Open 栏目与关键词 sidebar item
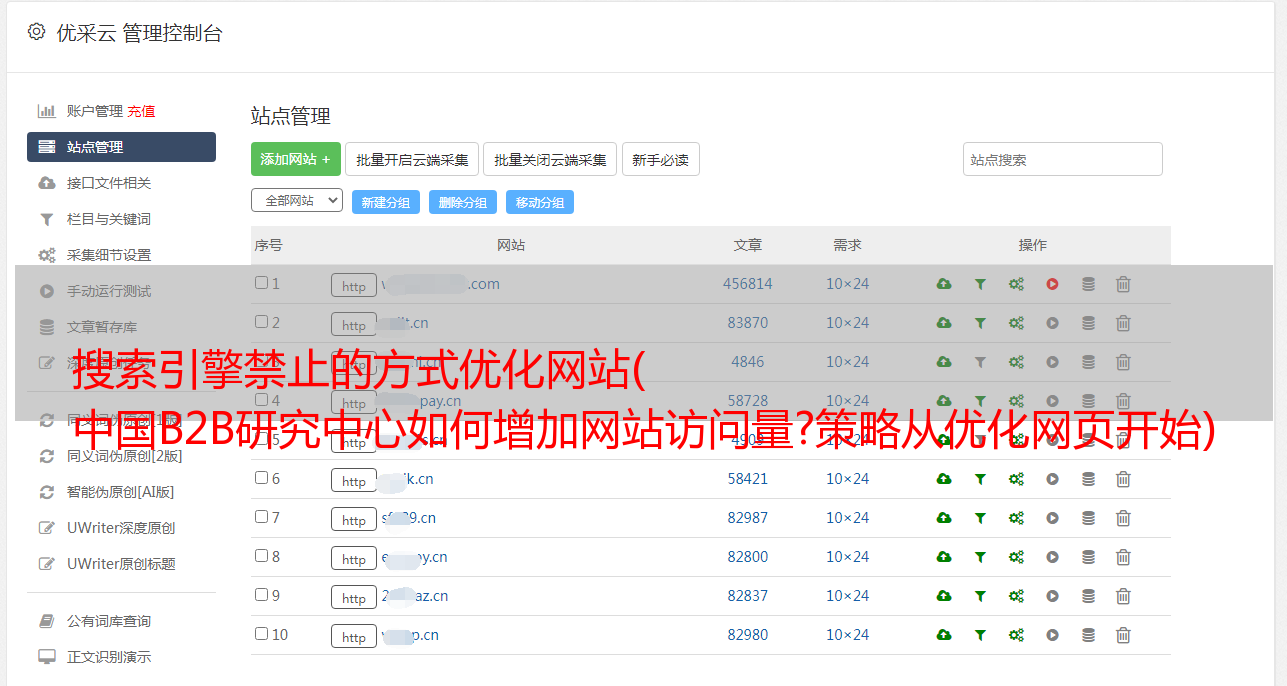 [109, 219]
